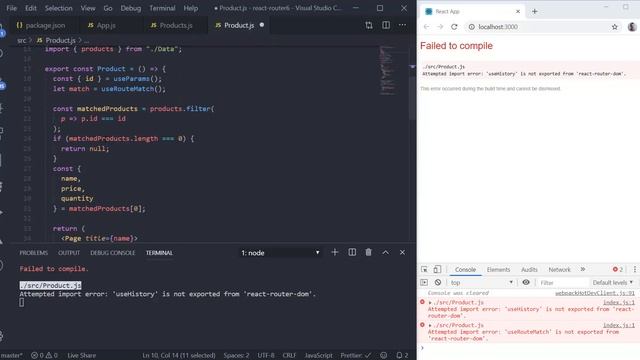This screenshot has width=640, height=360.
Task: Open DevTools customize menu
Action: click(x=635, y=269)
